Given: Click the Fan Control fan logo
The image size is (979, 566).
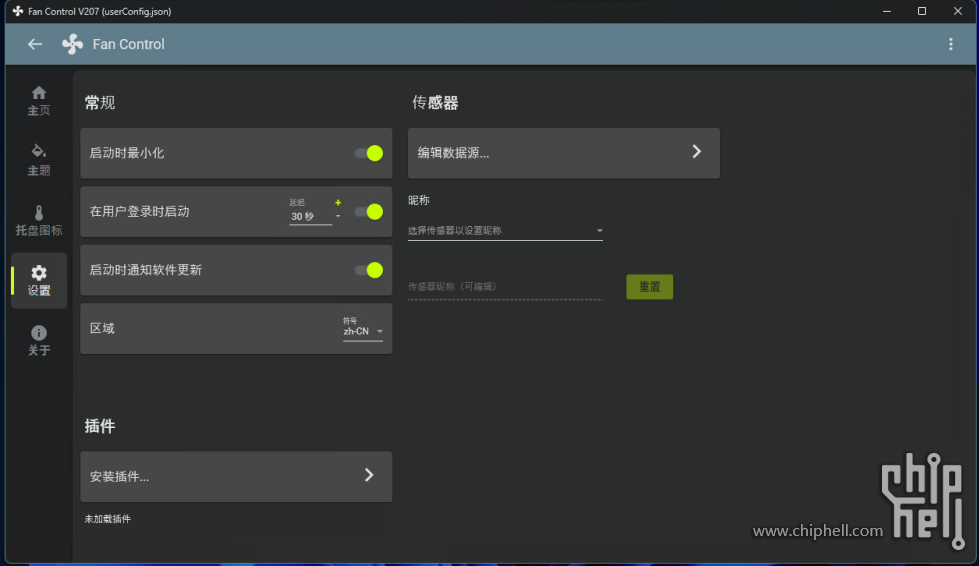Looking at the screenshot, I should click(x=72, y=44).
